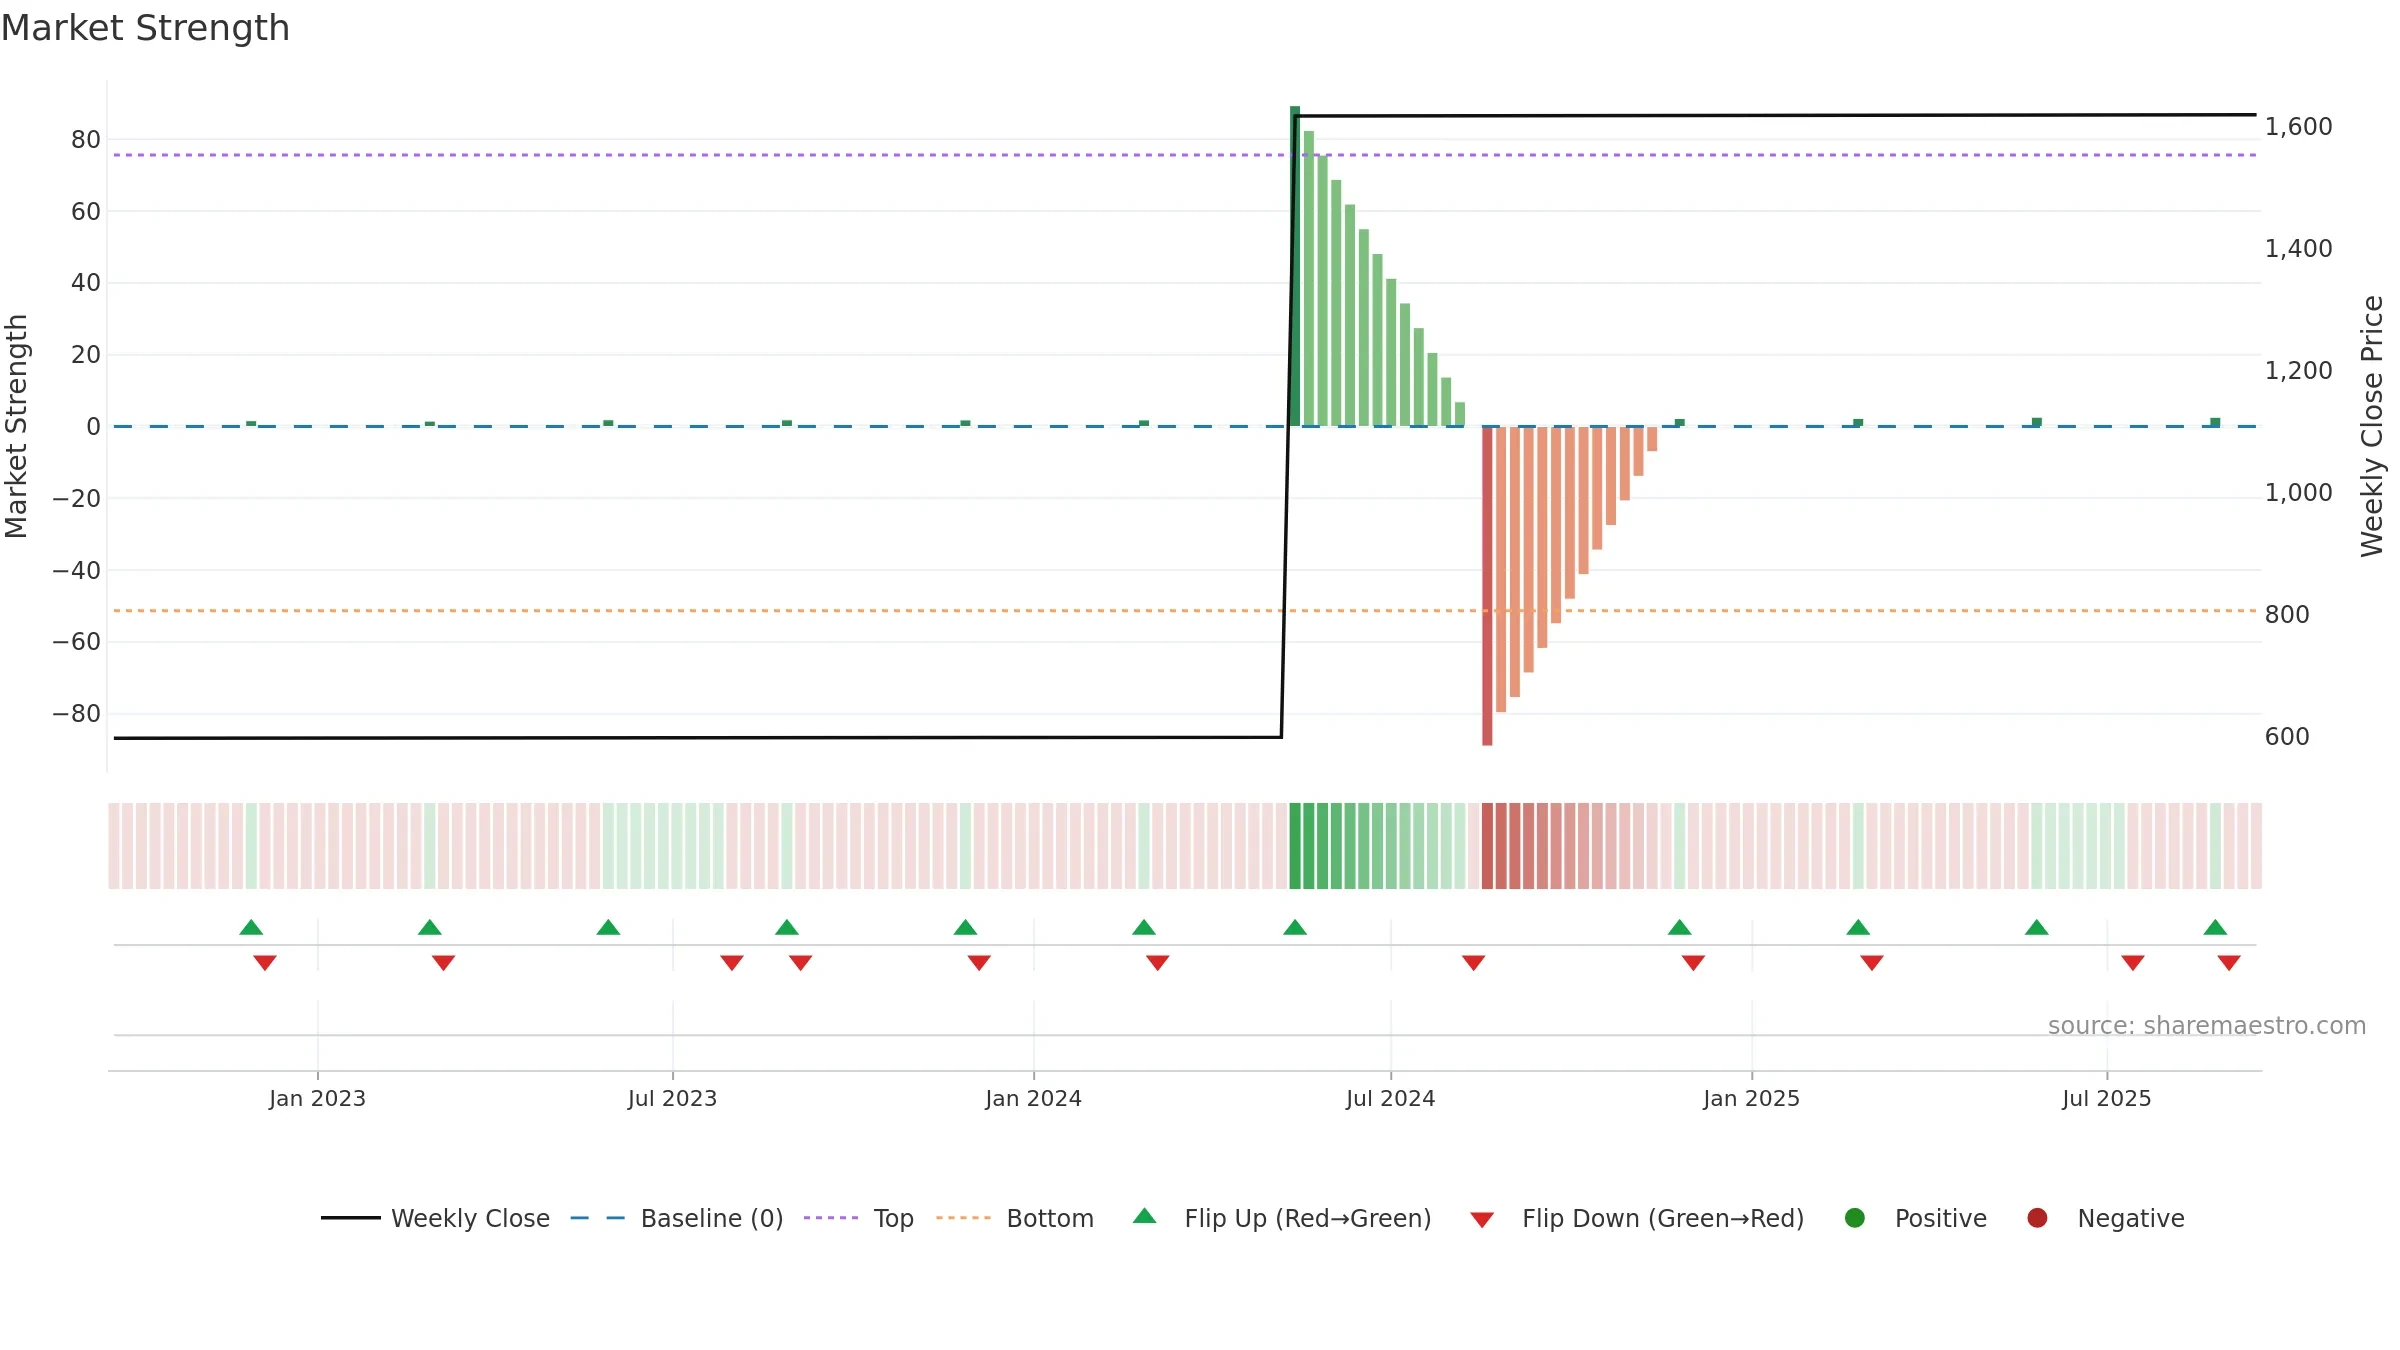Image resolution: width=2400 pixels, height=1350 pixels.
Task: Click the Jan 2024 axis label
Action: [x=1033, y=1098]
